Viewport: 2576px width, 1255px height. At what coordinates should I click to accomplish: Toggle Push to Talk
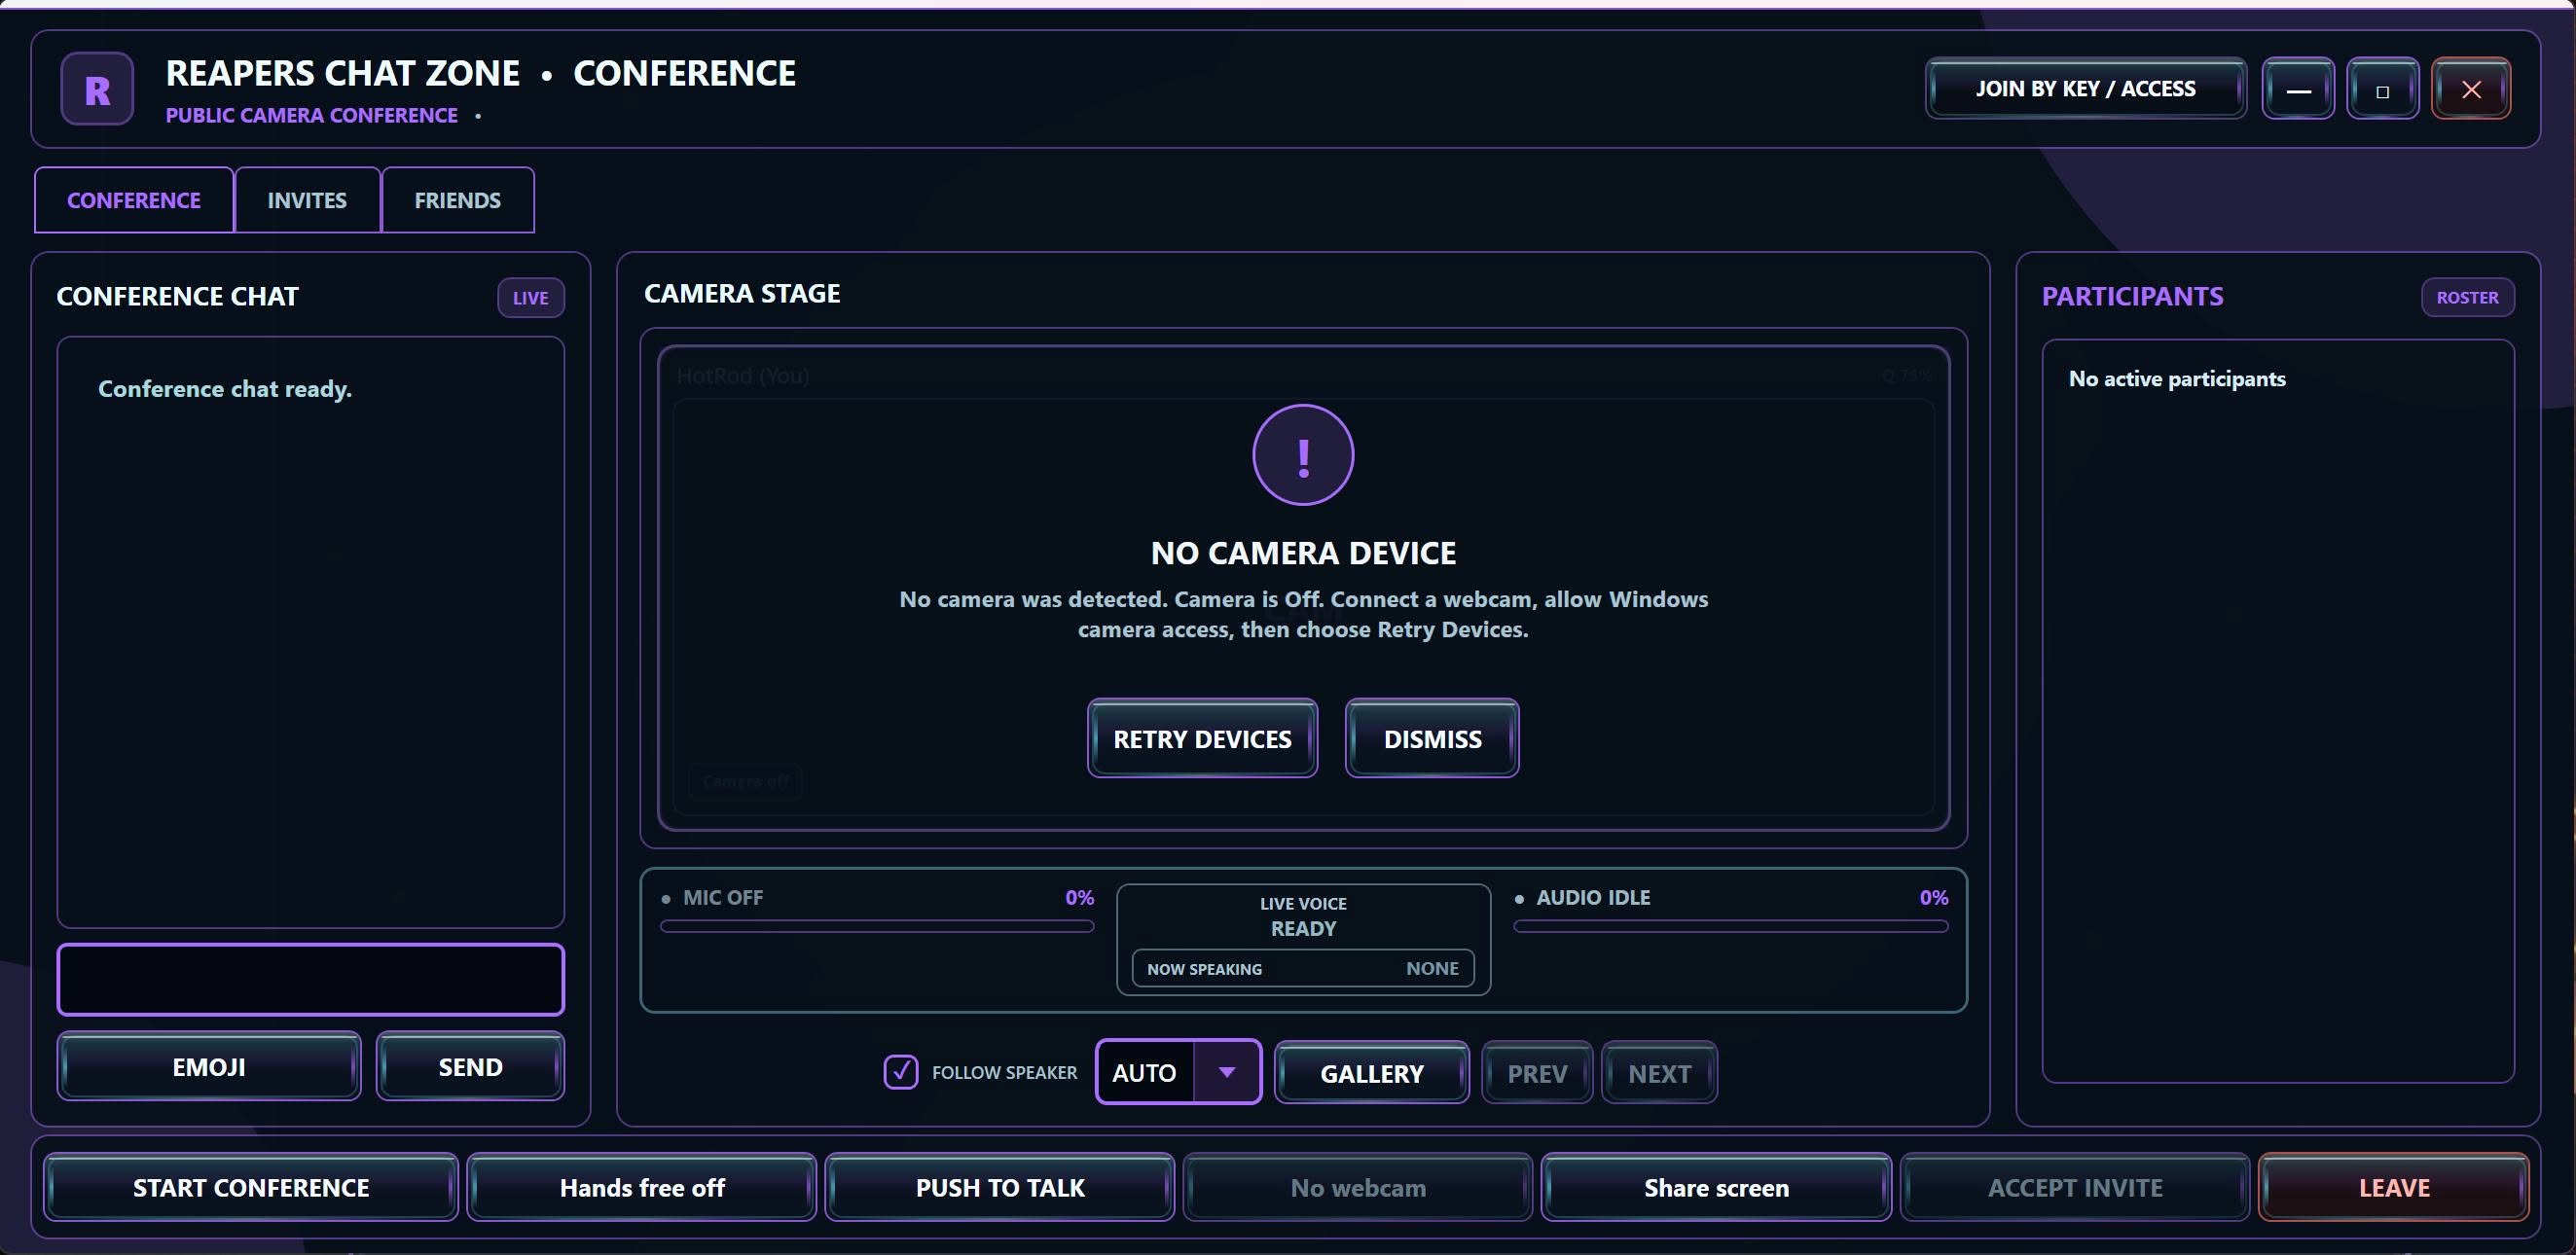(x=999, y=1187)
